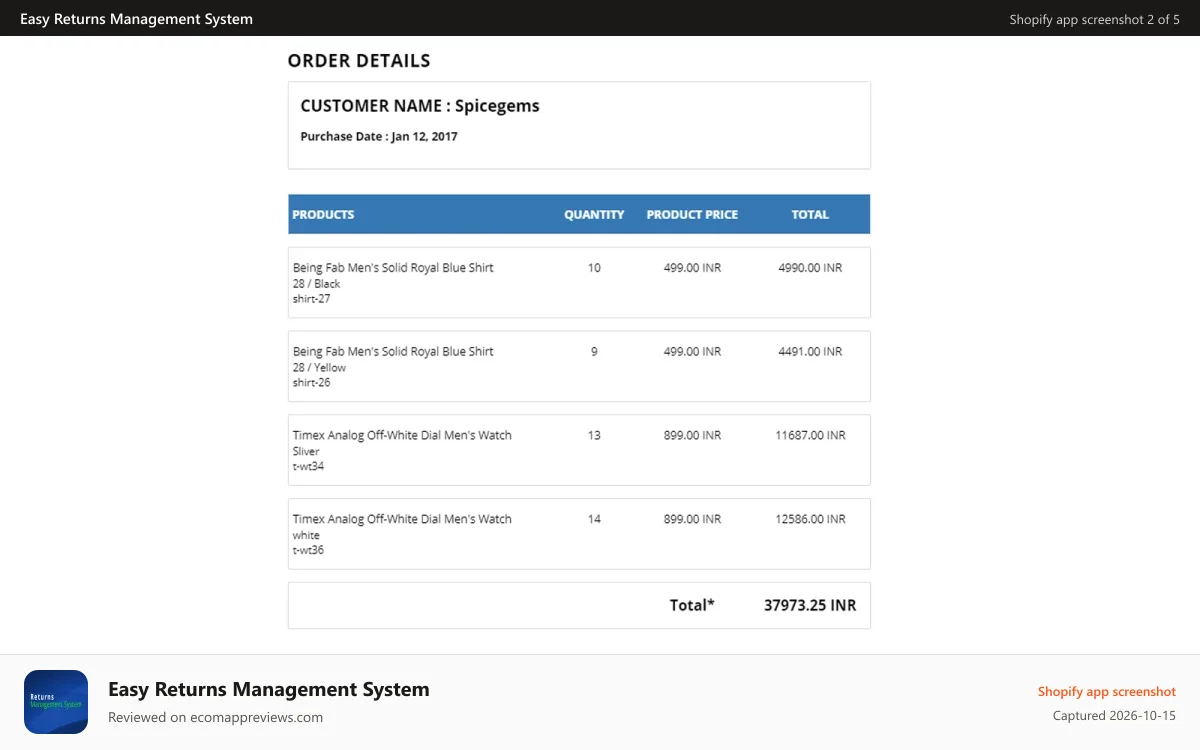
Task: Click the Captured 2026-10-15 text
Action: (1114, 716)
